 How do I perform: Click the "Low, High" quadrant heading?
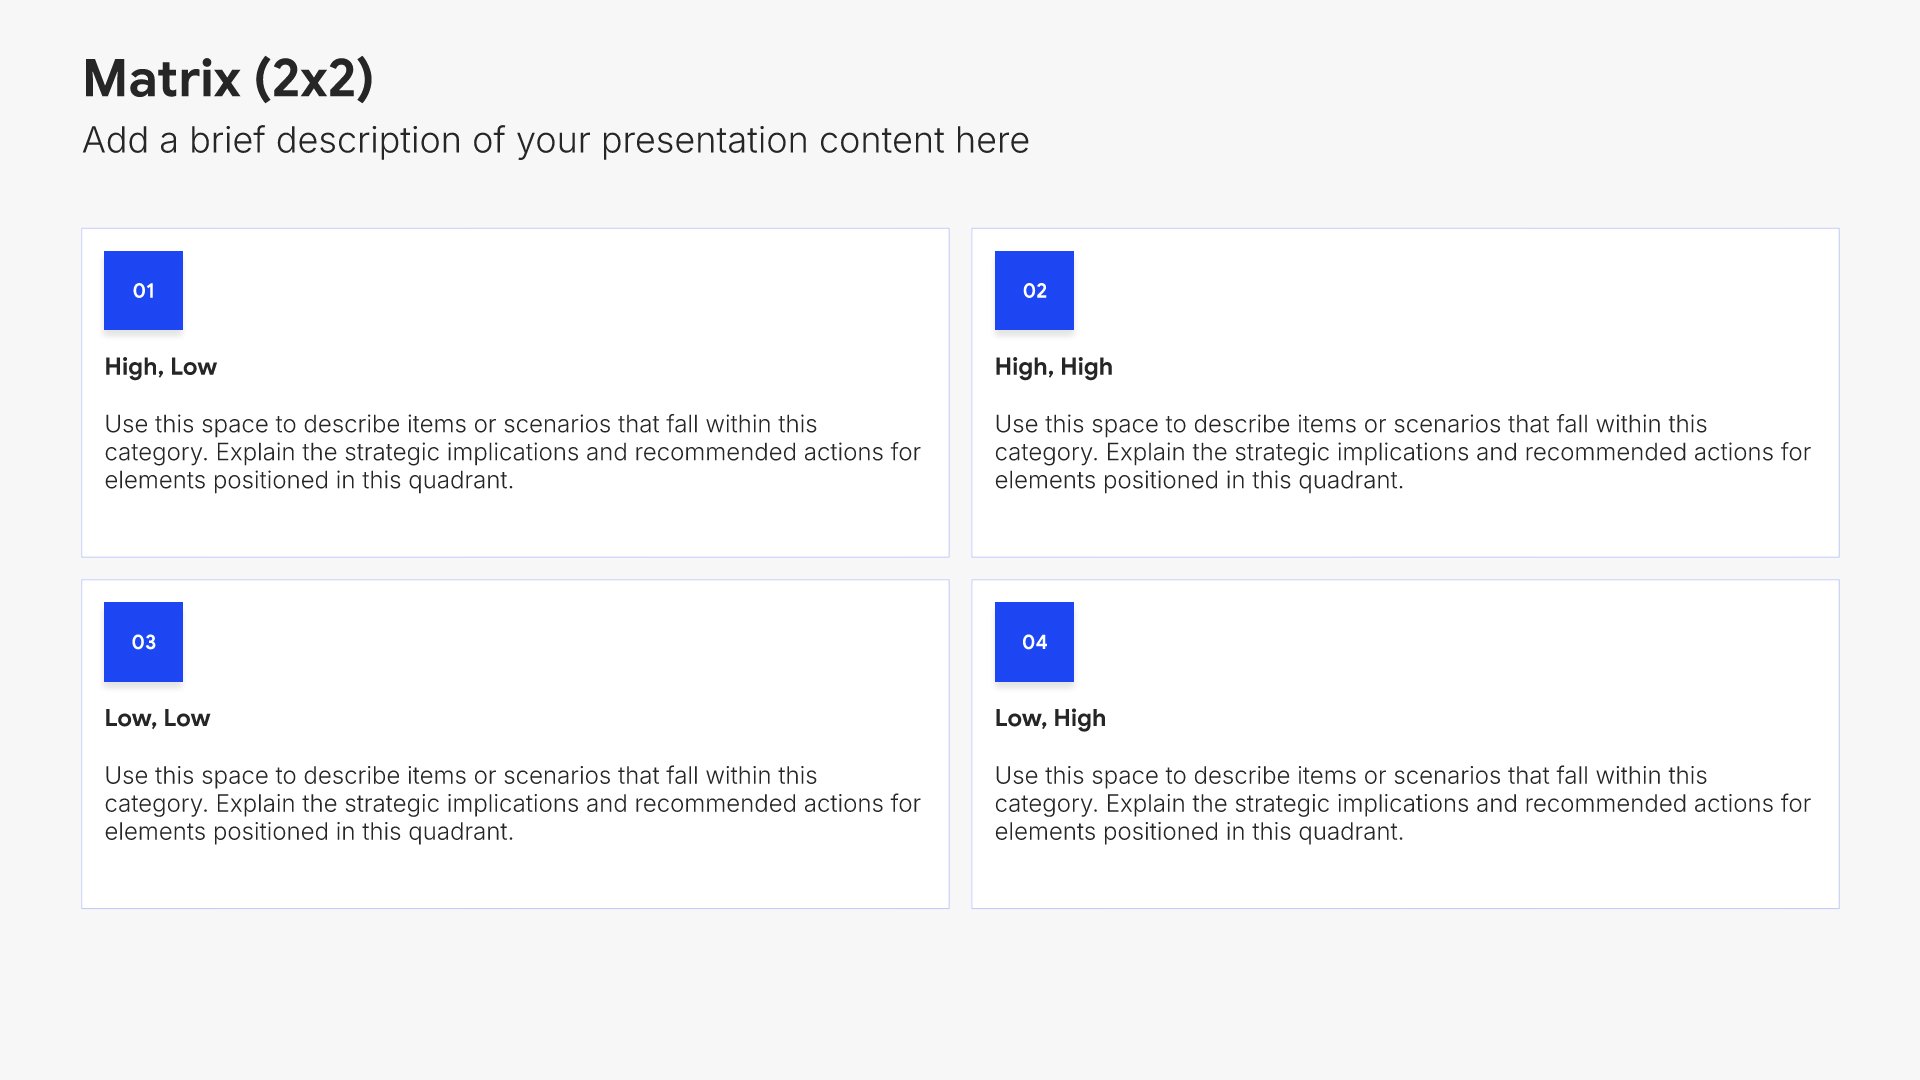pos(1050,718)
